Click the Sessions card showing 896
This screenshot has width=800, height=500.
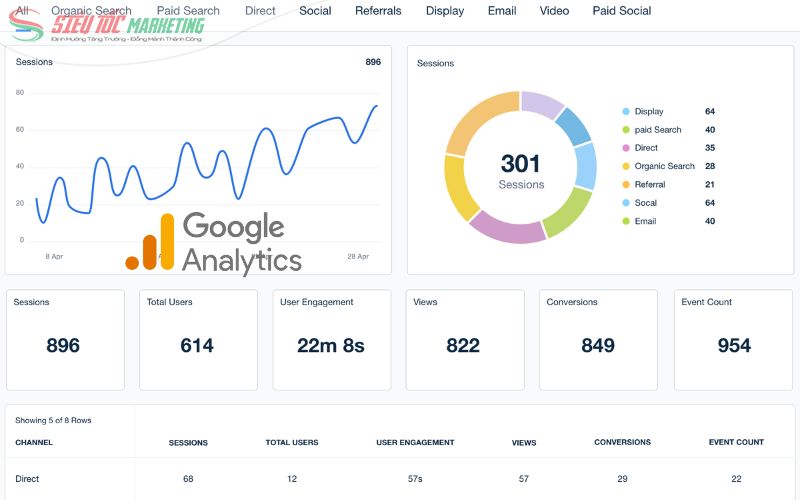click(x=65, y=340)
